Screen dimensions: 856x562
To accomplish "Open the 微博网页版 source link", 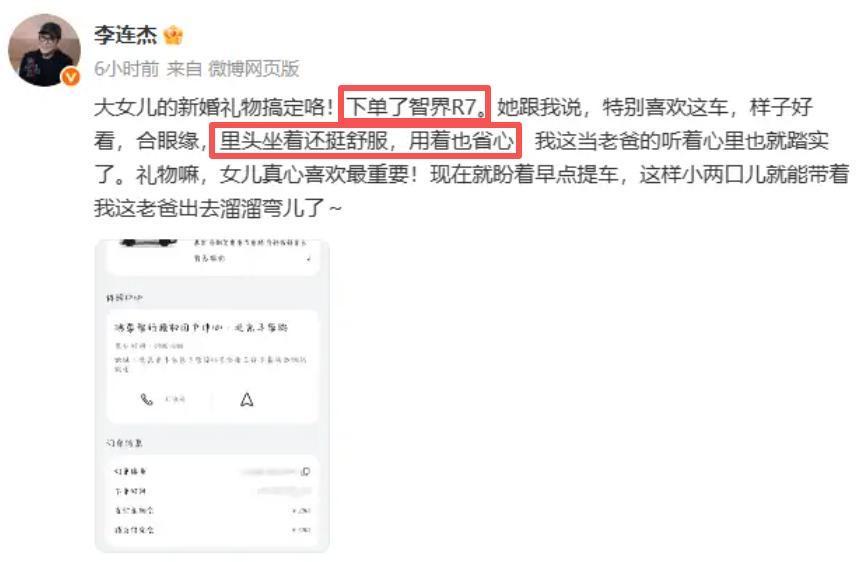I will click(254, 69).
